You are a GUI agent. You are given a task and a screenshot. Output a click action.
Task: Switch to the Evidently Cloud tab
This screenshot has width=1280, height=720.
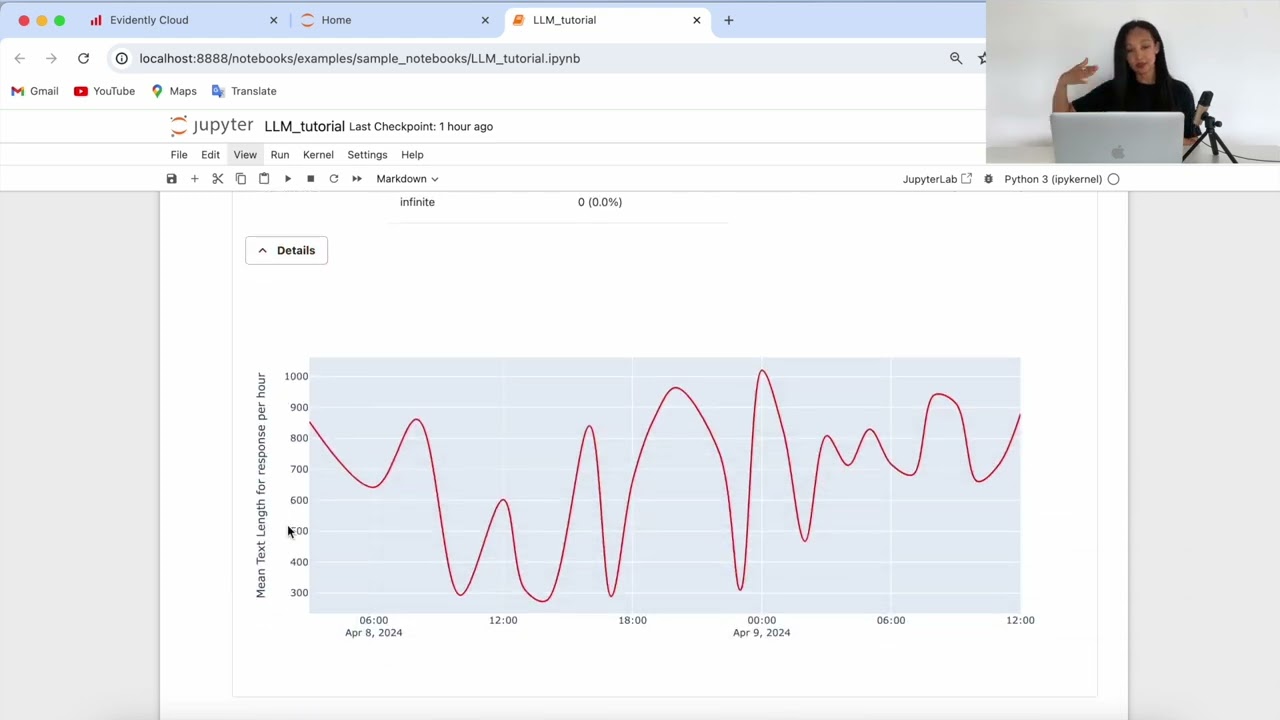(149, 20)
